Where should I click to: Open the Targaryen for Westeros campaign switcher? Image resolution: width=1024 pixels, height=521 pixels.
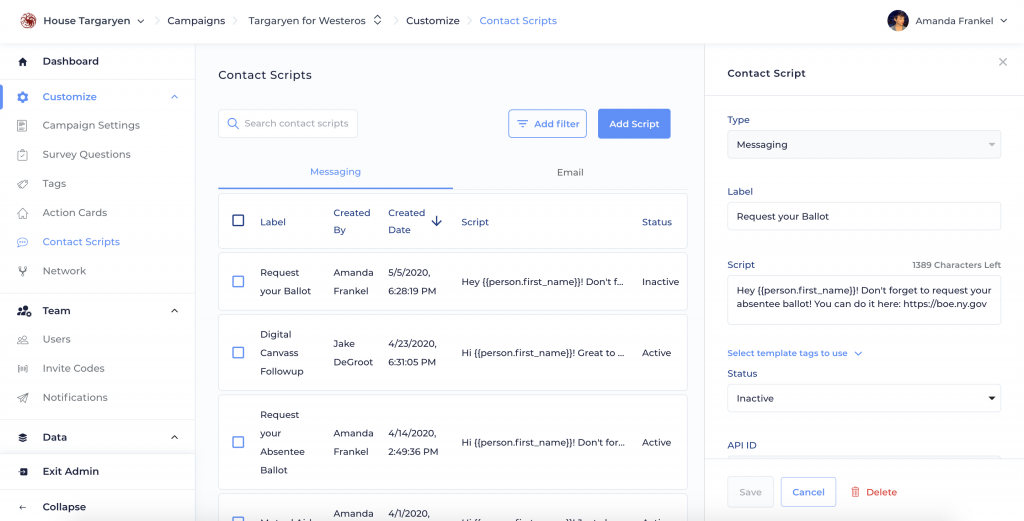coord(377,20)
